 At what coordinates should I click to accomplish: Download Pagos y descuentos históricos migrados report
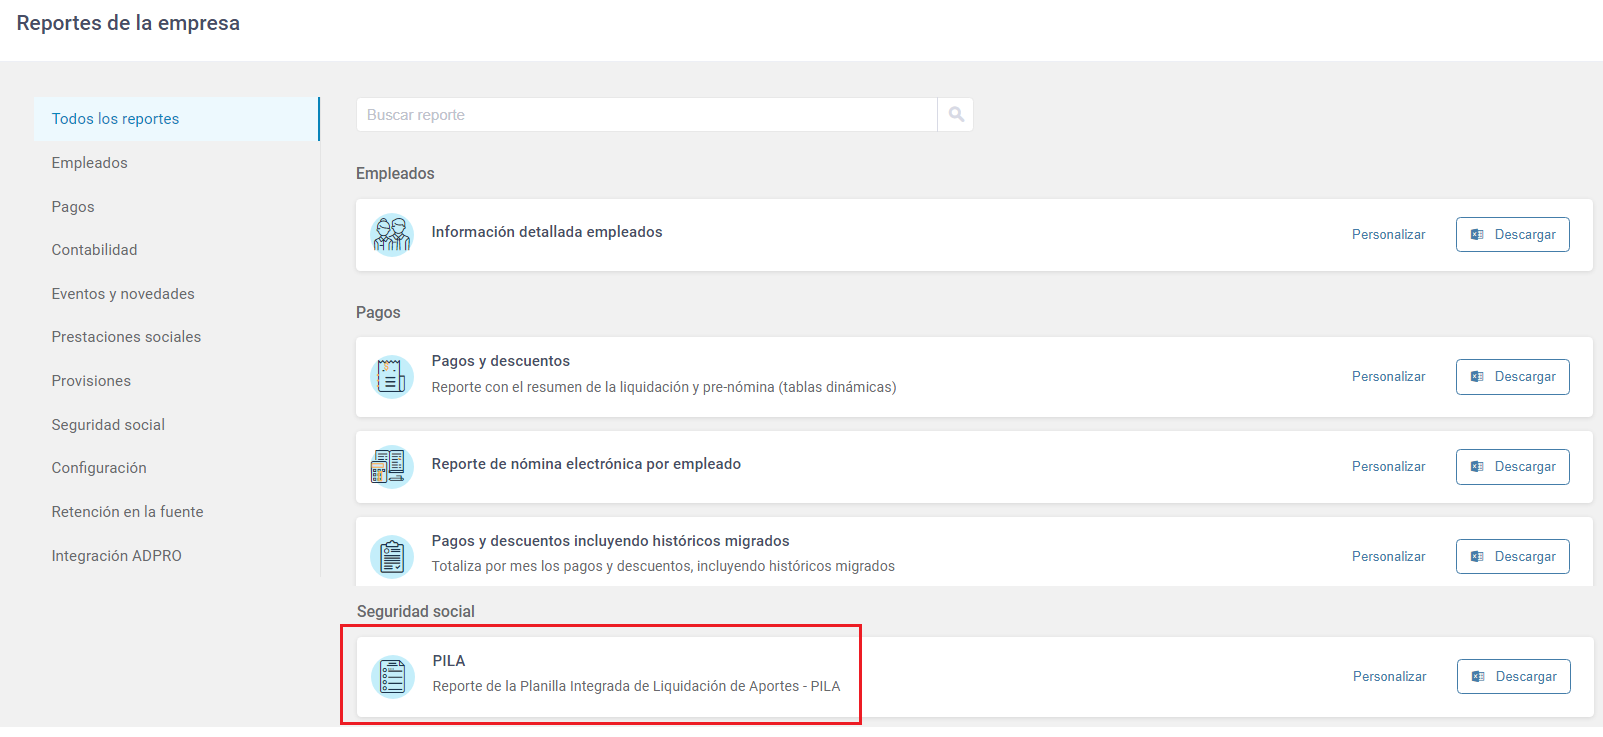coord(1512,557)
